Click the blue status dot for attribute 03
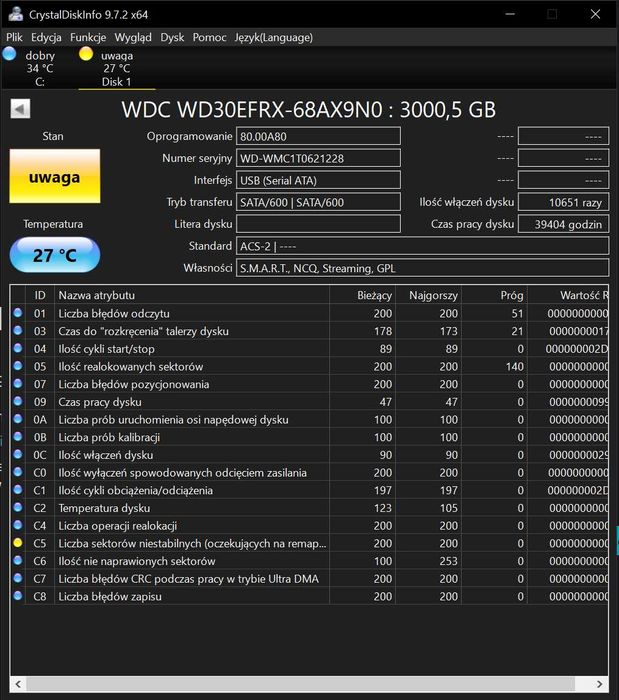Screen dimensions: 619x700 click(18, 330)
